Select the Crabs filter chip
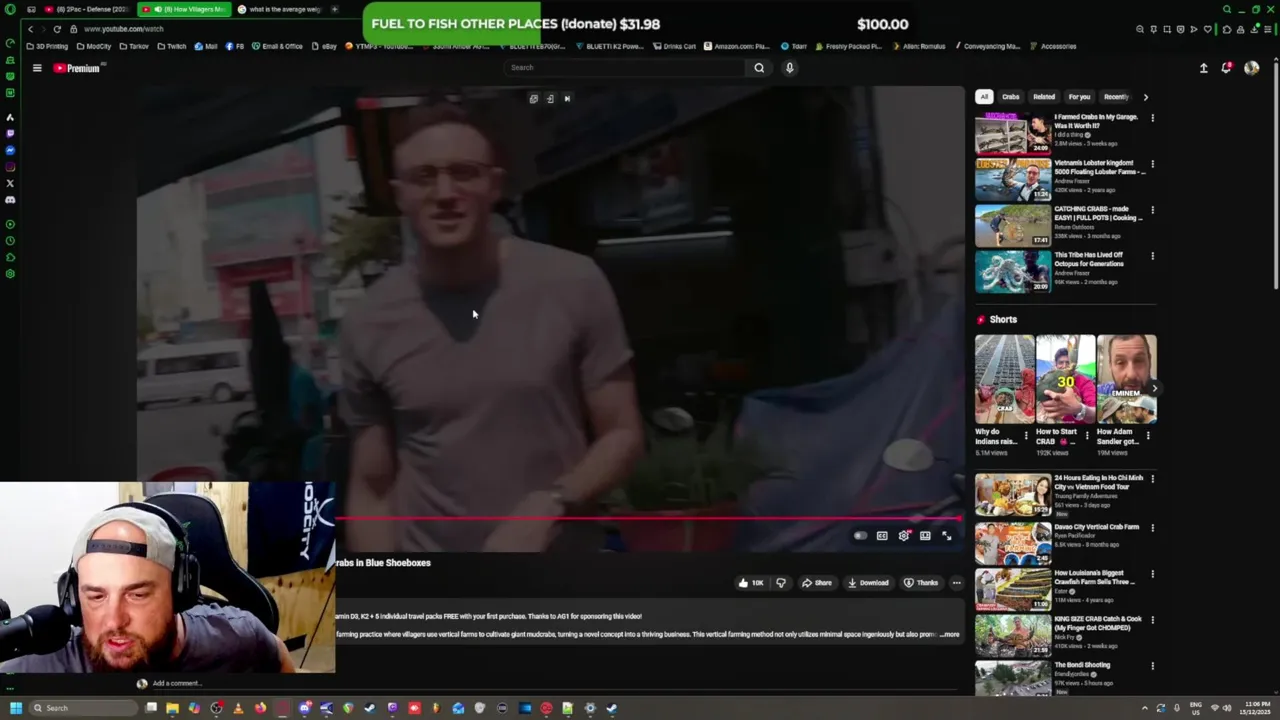This screenshot has height=720, width=1280. [x=1011, y=97]
